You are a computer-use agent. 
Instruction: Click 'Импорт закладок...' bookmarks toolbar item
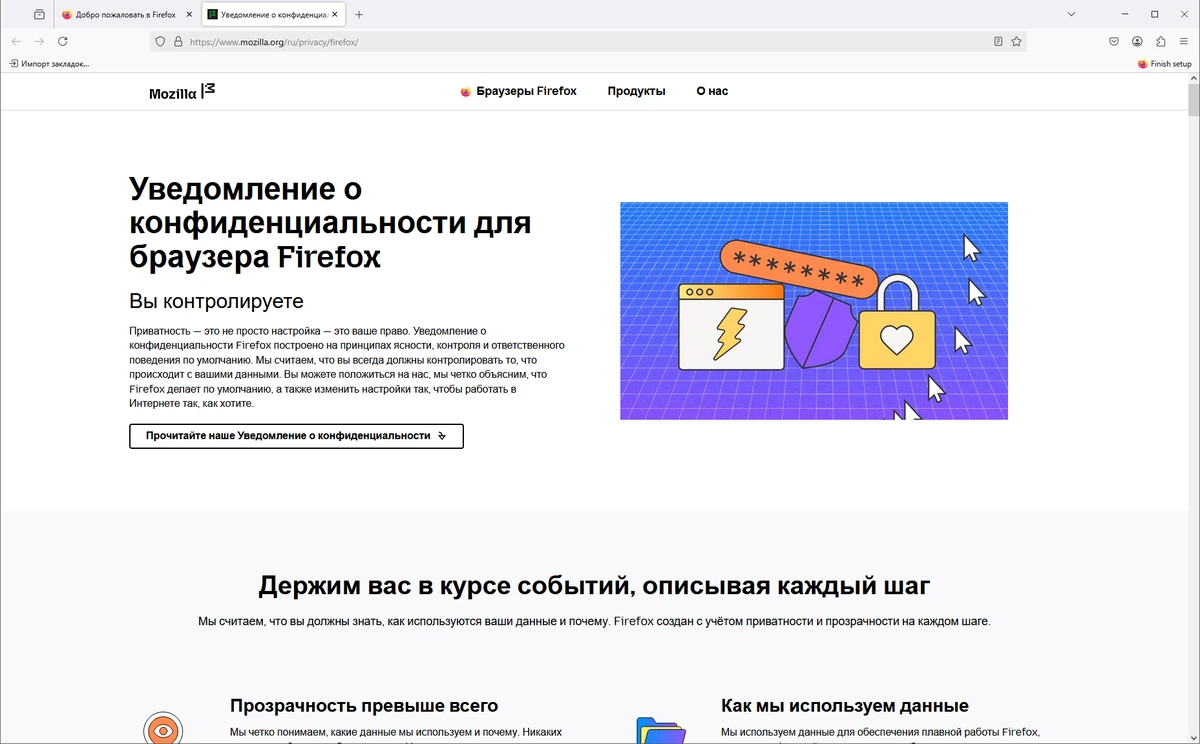tap(49, 64)
